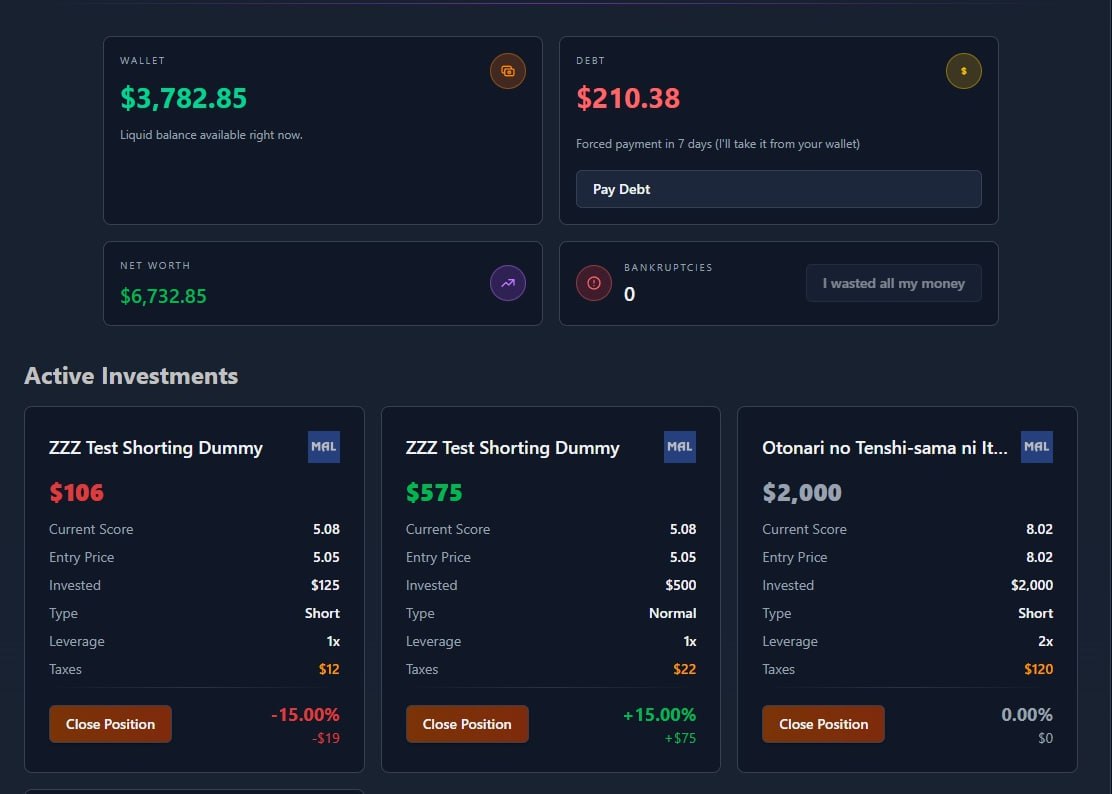Click the -$19 loss amount

[x=326, y=738]
